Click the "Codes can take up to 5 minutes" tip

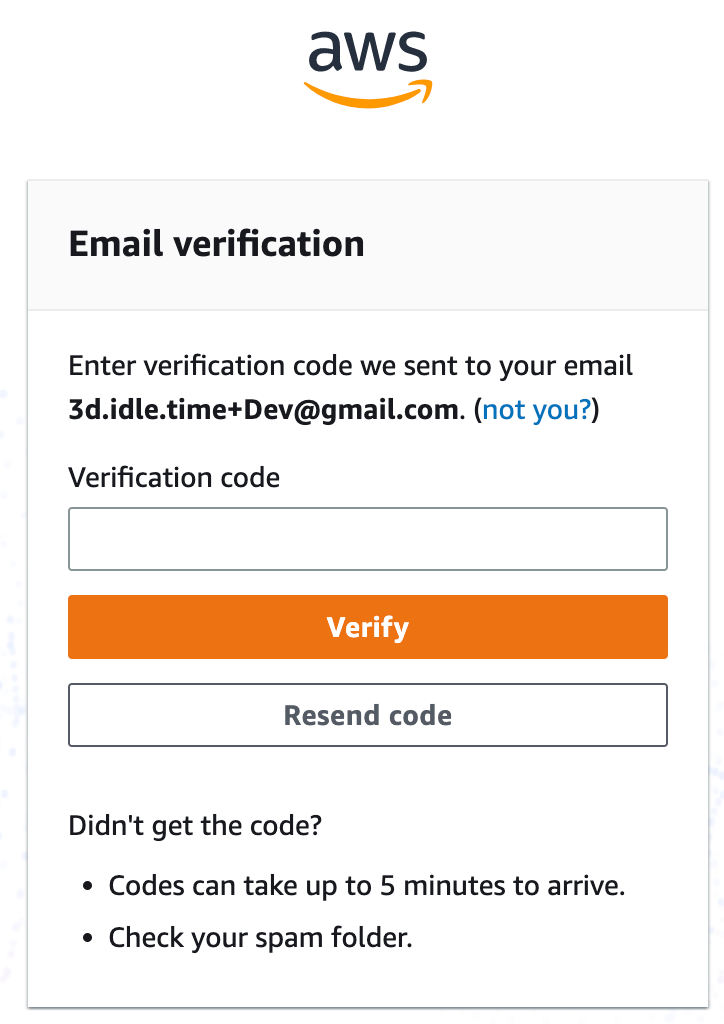[366, 886]
